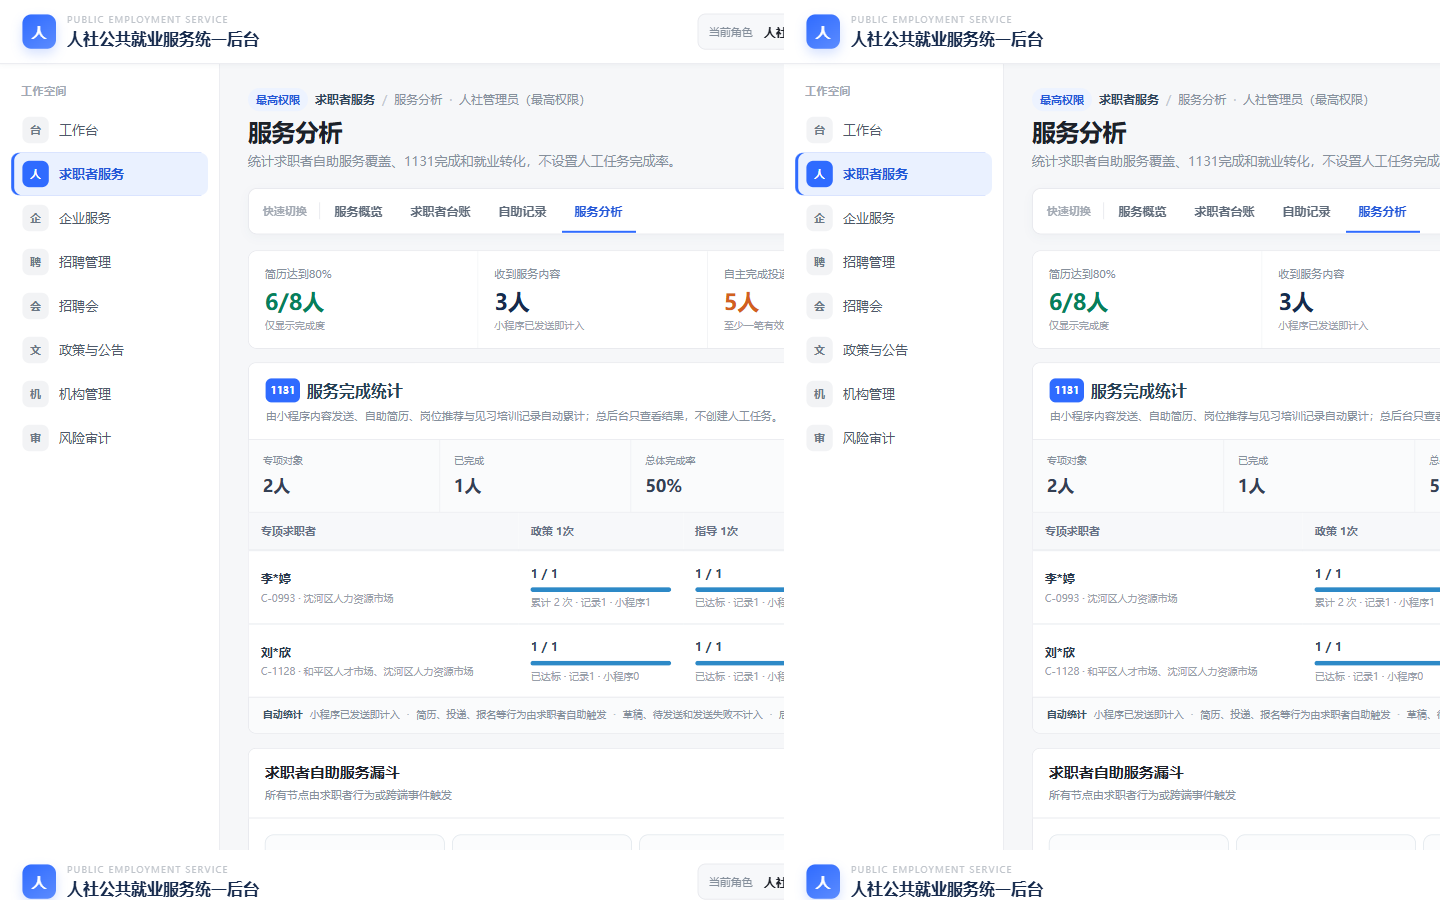Screen dimensions: 1440x900
Task: Click C-0993 沈河区人力资源市场 text in left copy
Action: (x=327, y=599)
